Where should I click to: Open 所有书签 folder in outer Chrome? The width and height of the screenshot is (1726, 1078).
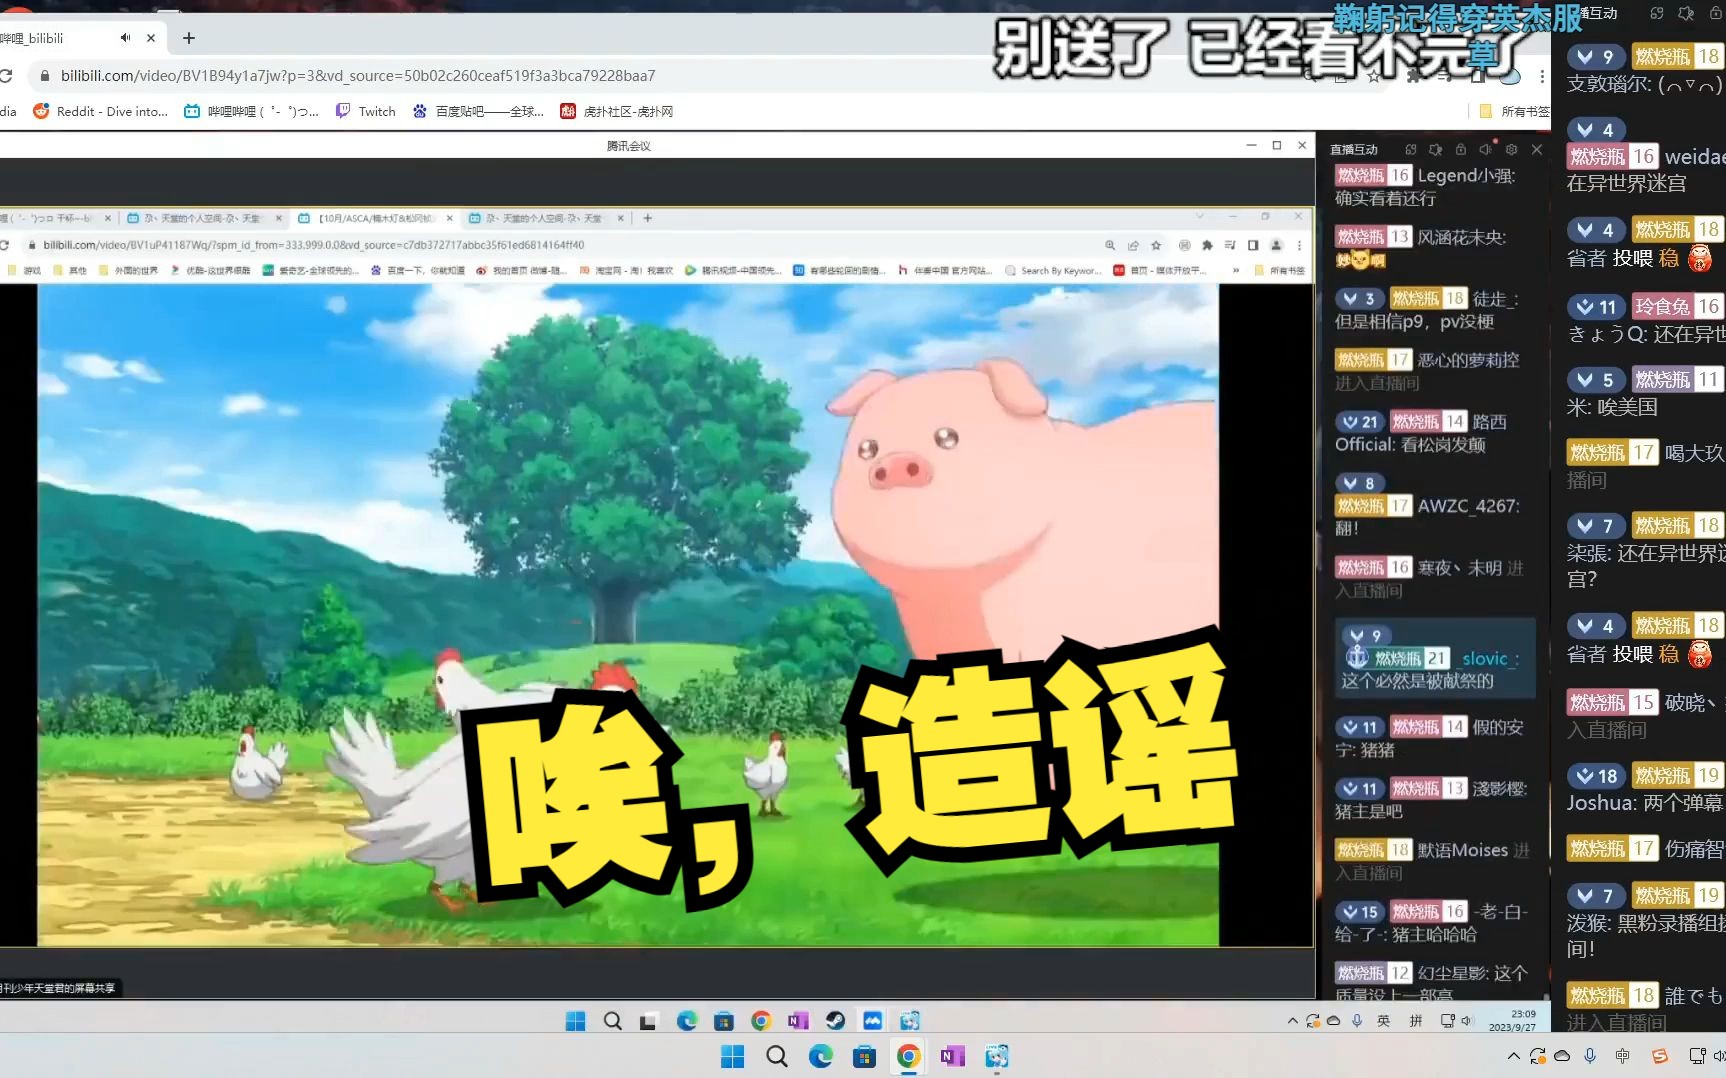[1514, 111]
